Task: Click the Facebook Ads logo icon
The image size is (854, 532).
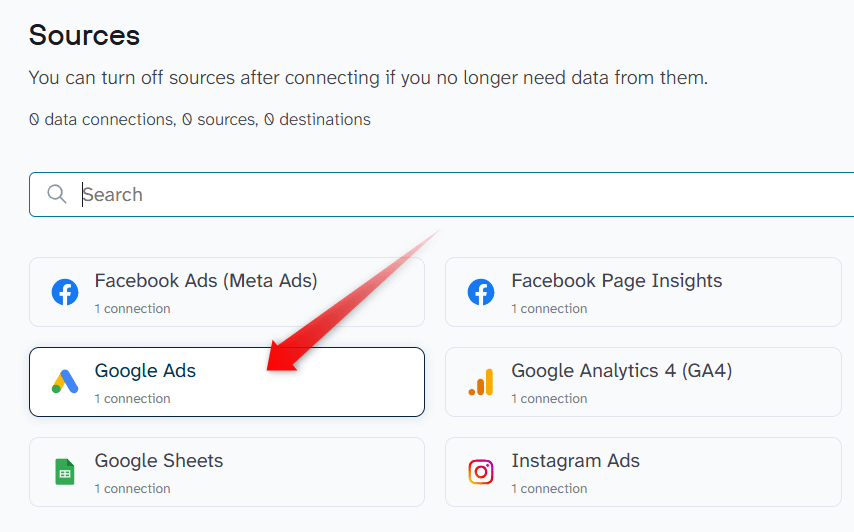Action: tap(65, 292)
